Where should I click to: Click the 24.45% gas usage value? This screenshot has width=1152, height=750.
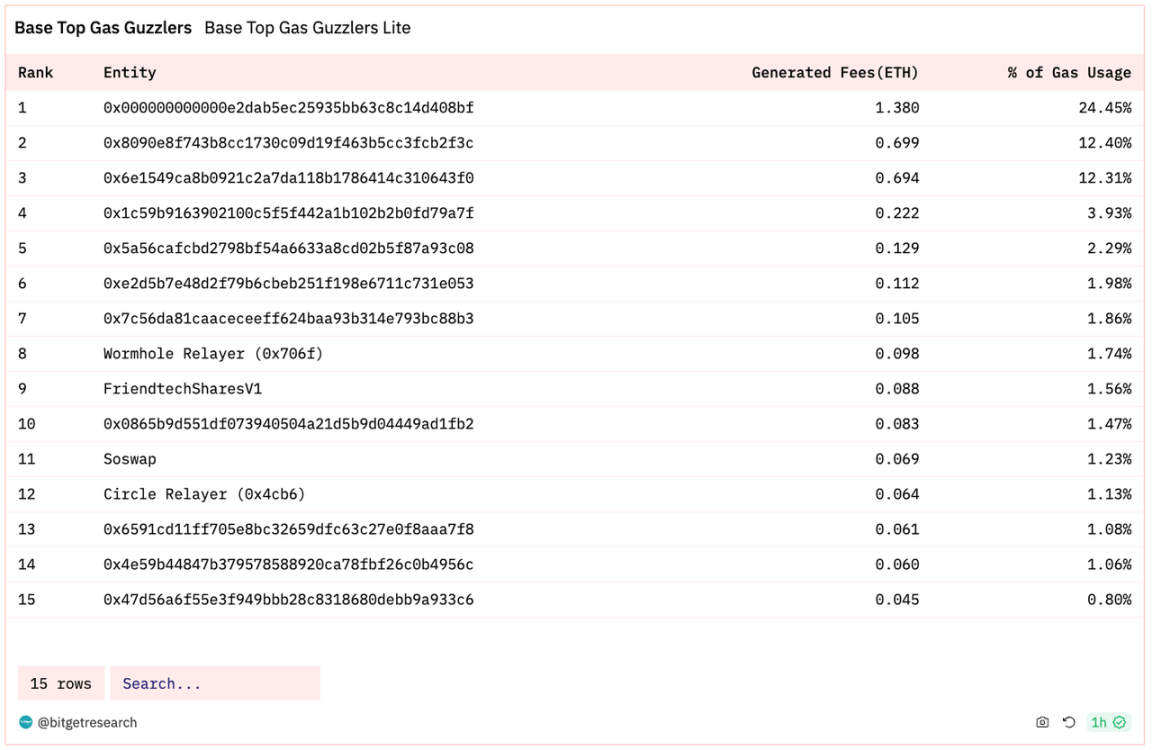1104,108
